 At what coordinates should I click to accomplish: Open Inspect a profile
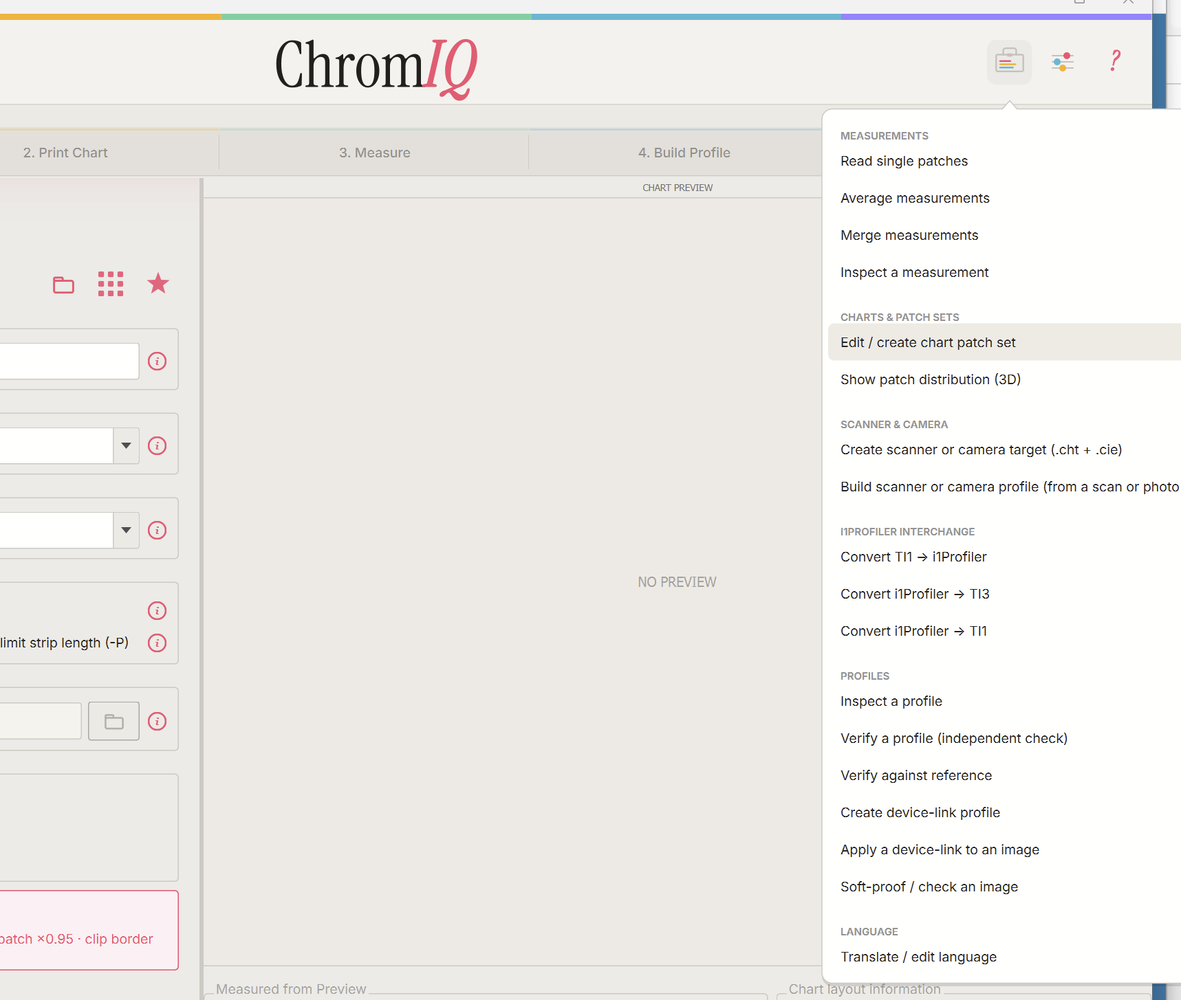pyautogui.click(x=1005, y=701)
